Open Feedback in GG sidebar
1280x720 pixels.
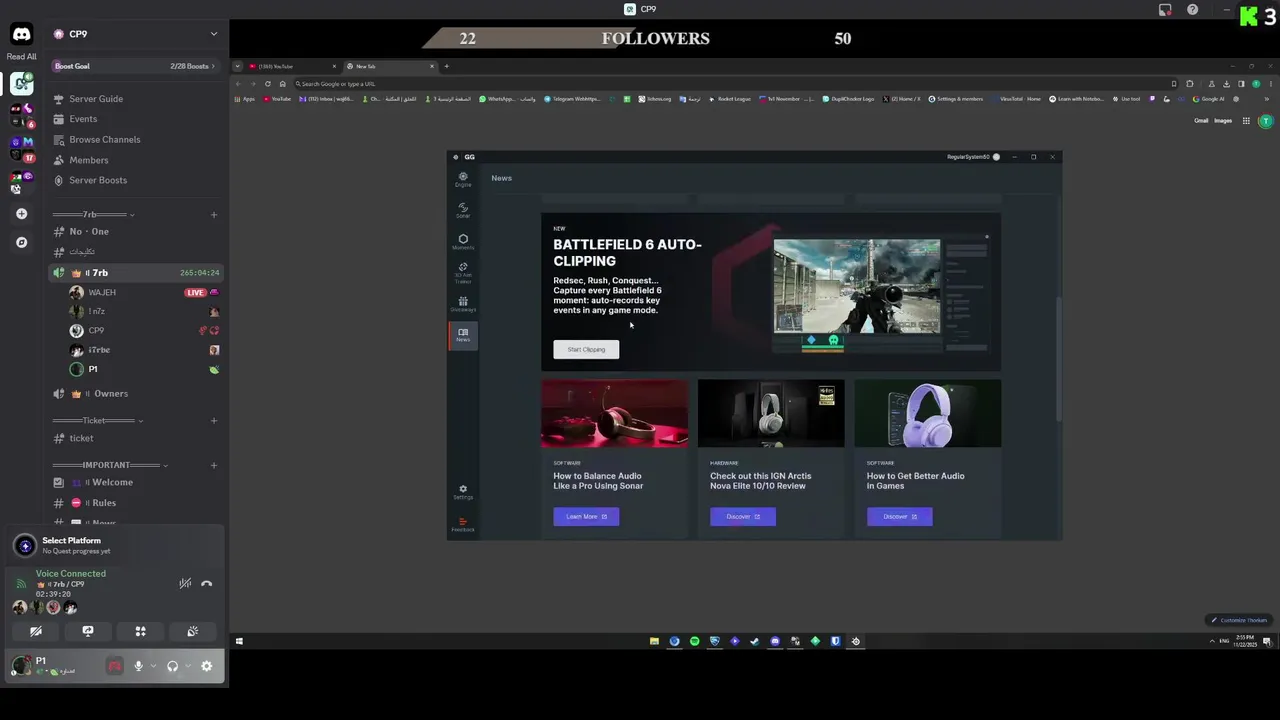[x=463, y=524]
